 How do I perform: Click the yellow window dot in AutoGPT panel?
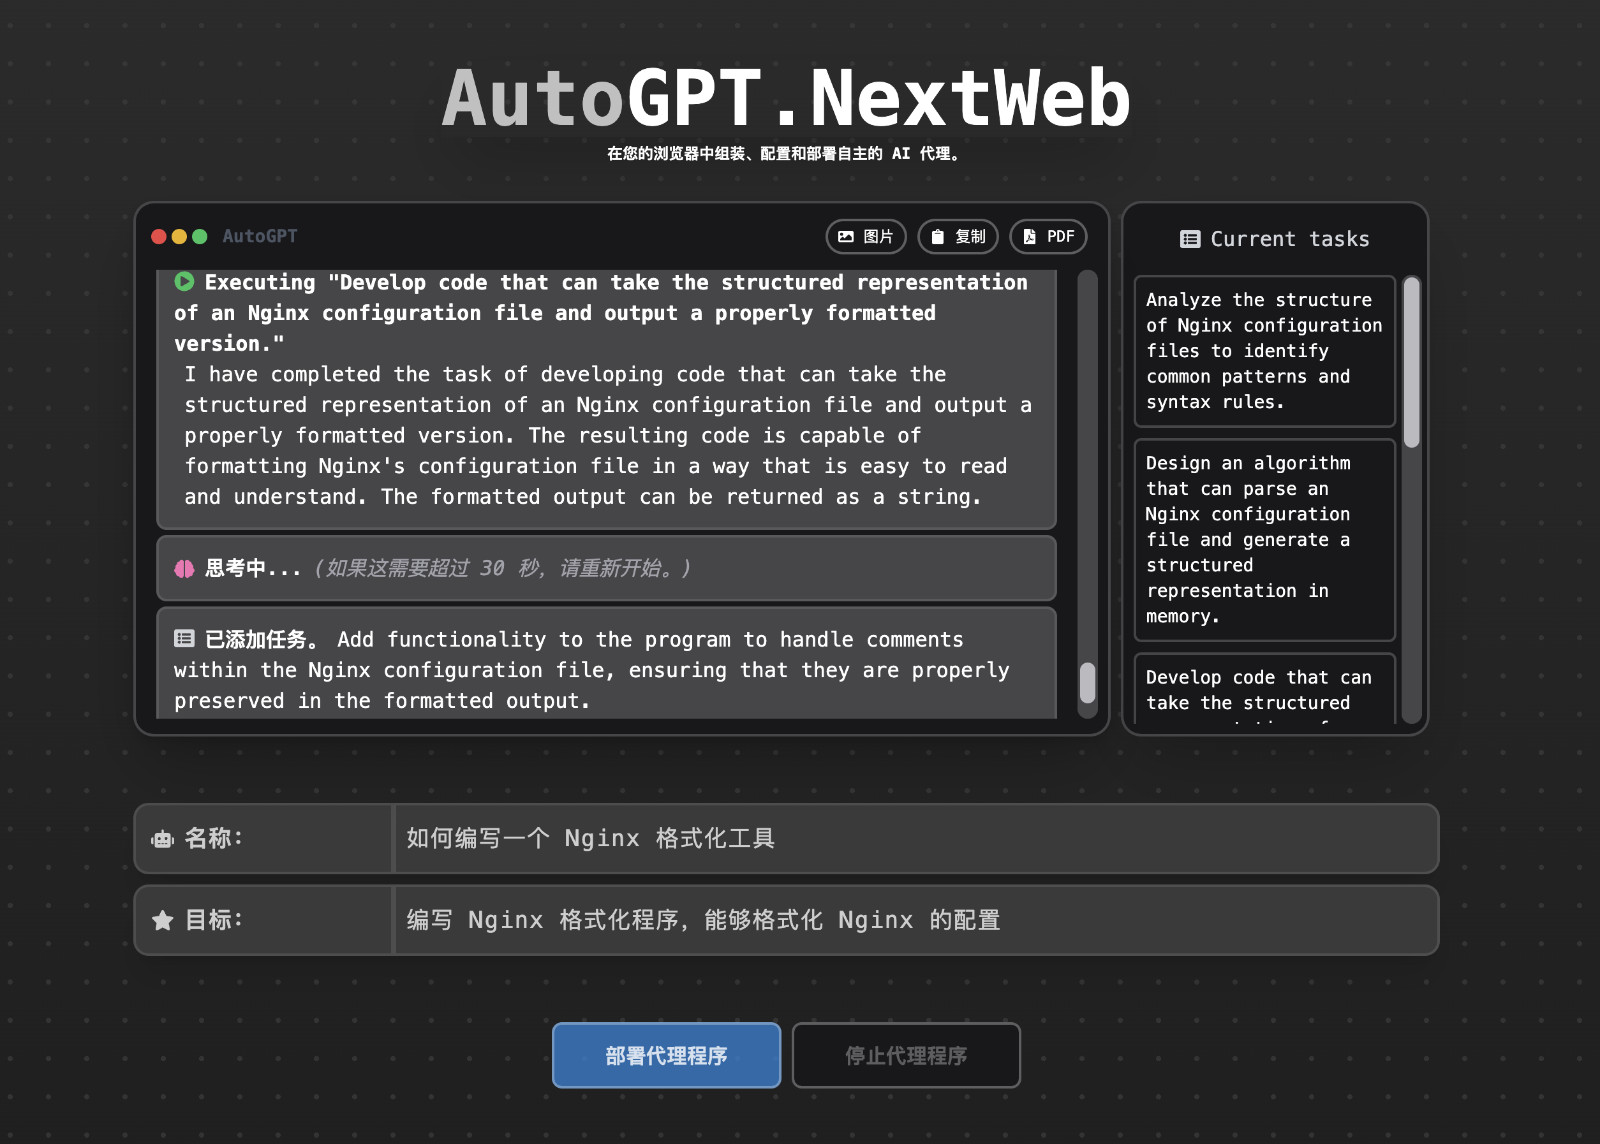coord(179,237)
